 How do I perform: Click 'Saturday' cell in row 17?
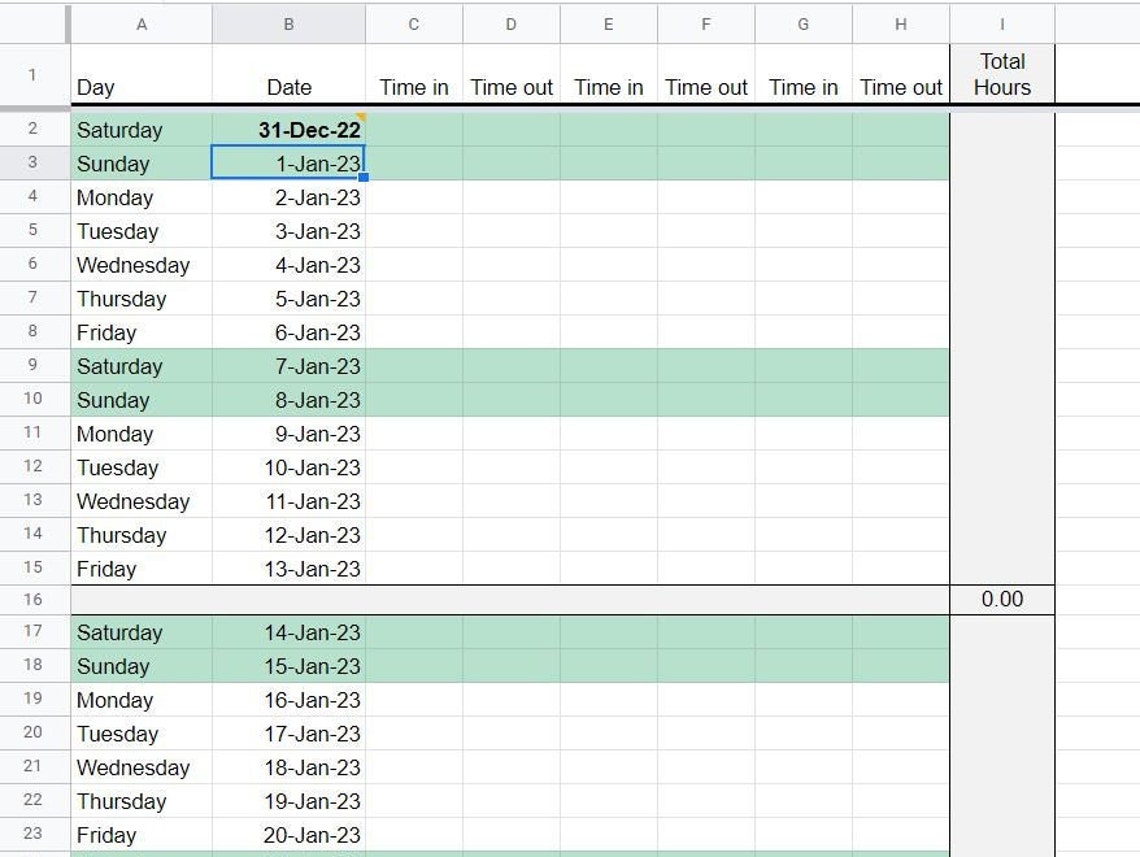coord(142,632)
